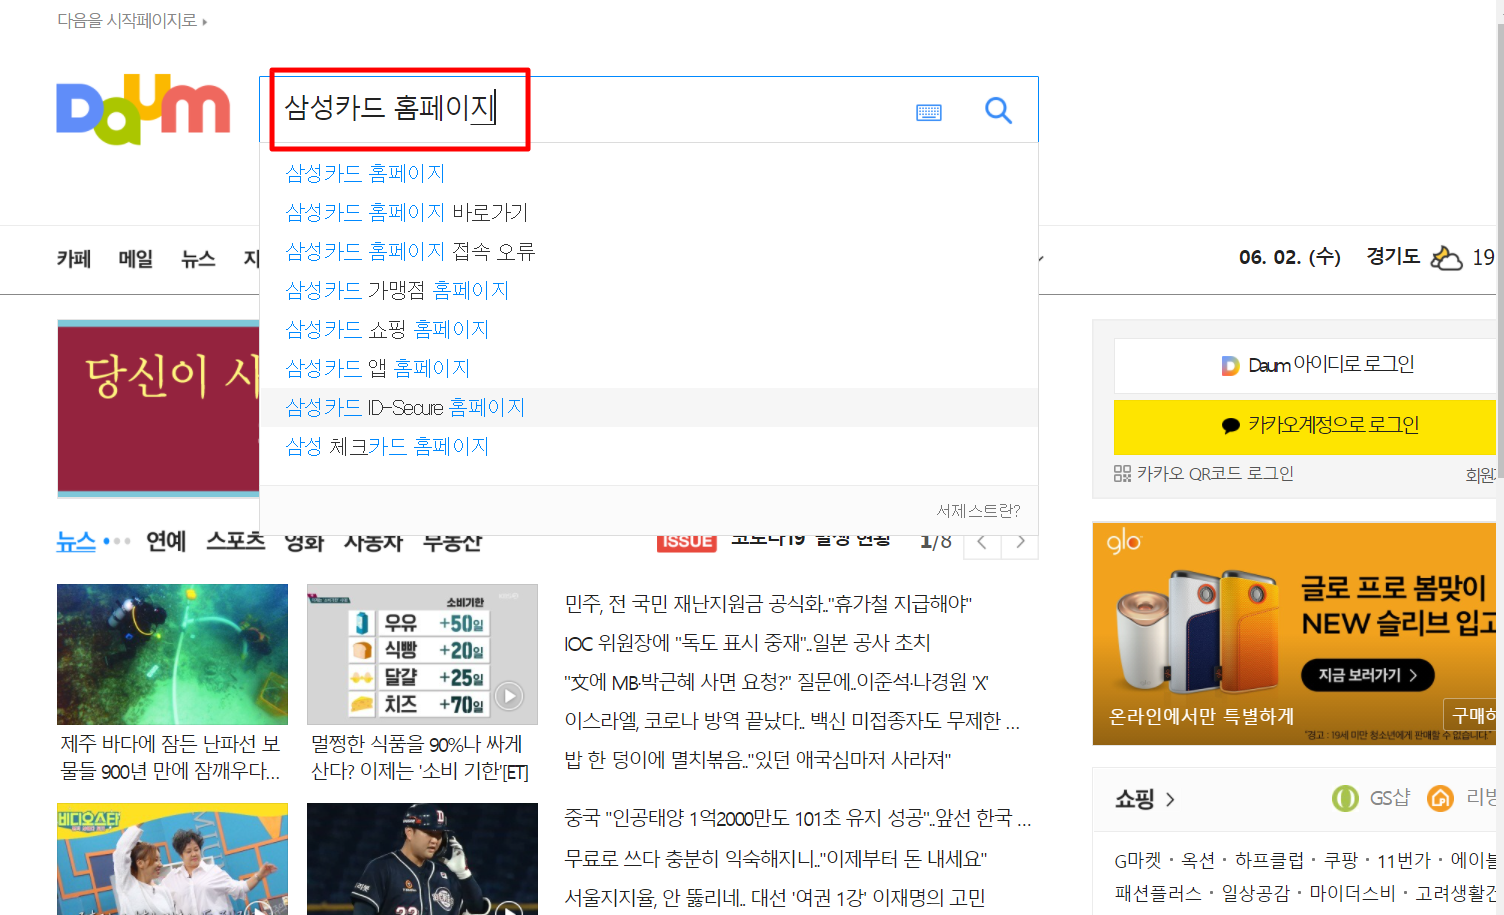Open the 제주 바다 diver thumbnail

coord(172,654)
